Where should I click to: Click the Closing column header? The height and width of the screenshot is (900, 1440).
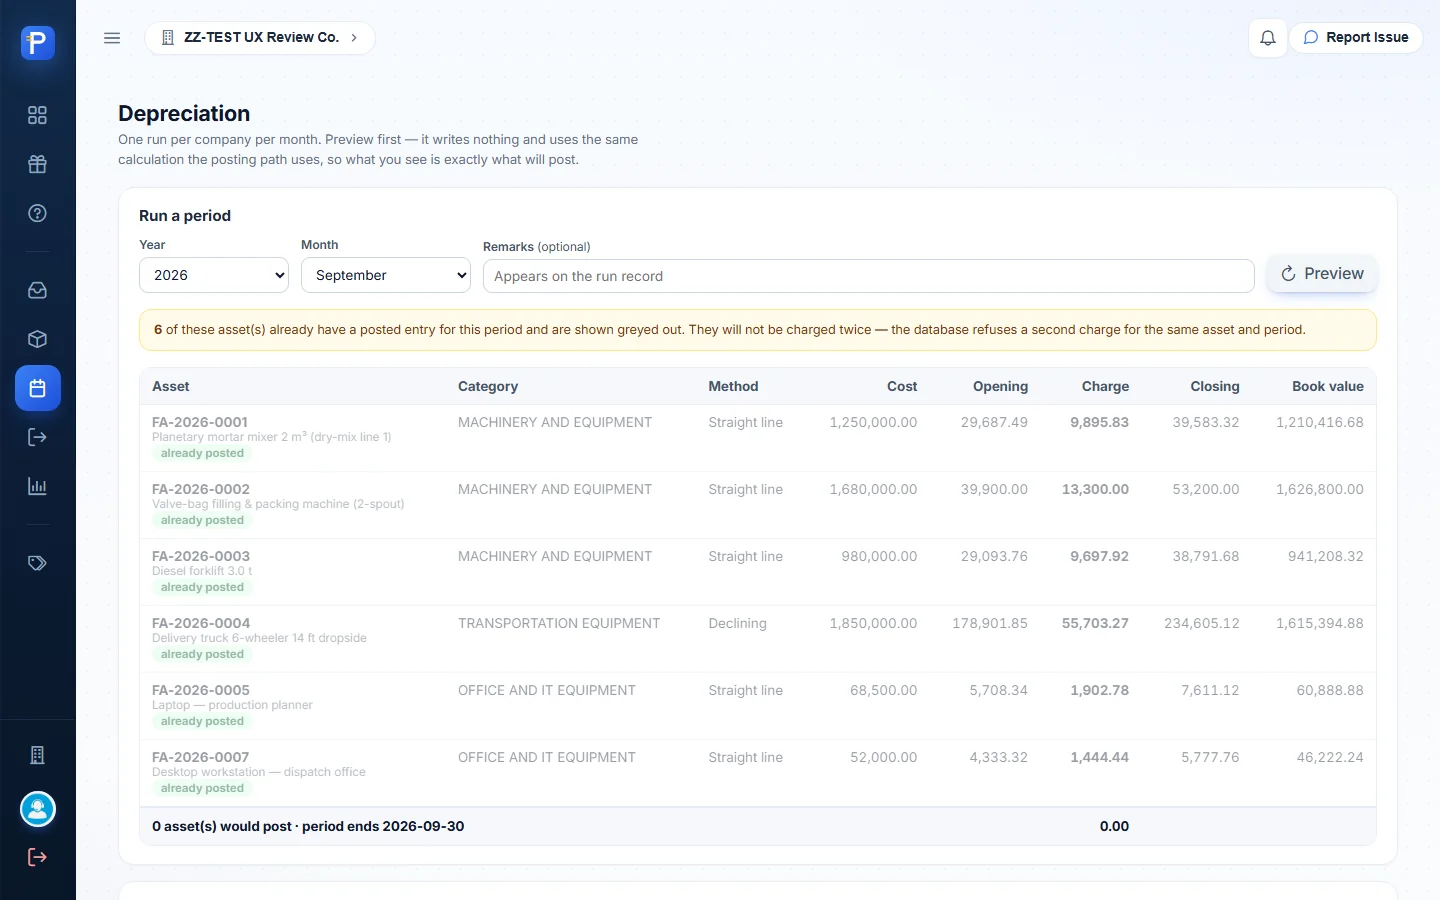point(1215,386)
